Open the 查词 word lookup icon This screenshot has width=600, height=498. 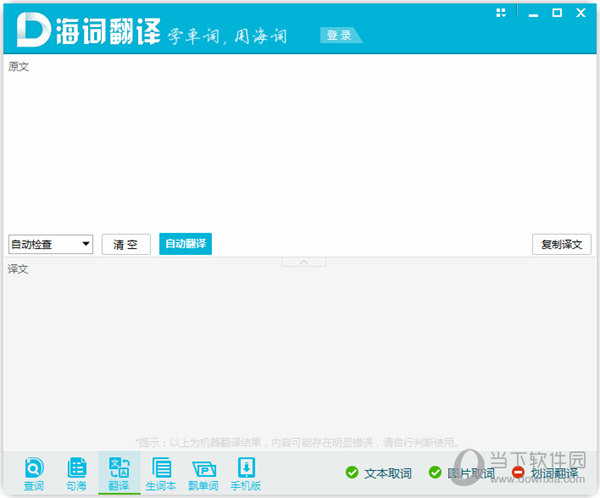click(x=34, y=473)
